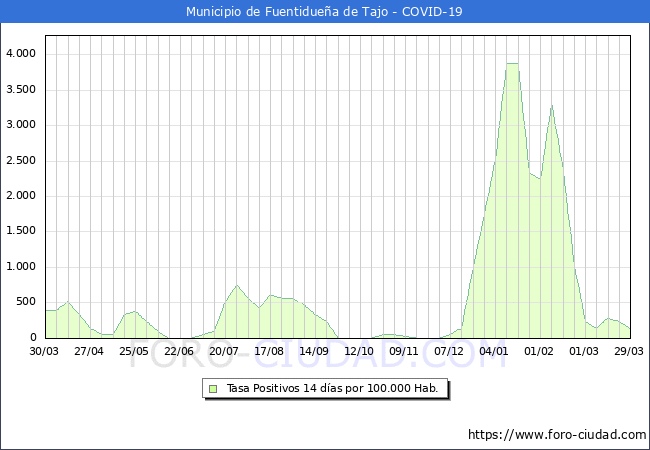Click the x-axis date label 12/10
Viewport: 650px width, 450px height.
pyautogui.click(x=359, y=351)
